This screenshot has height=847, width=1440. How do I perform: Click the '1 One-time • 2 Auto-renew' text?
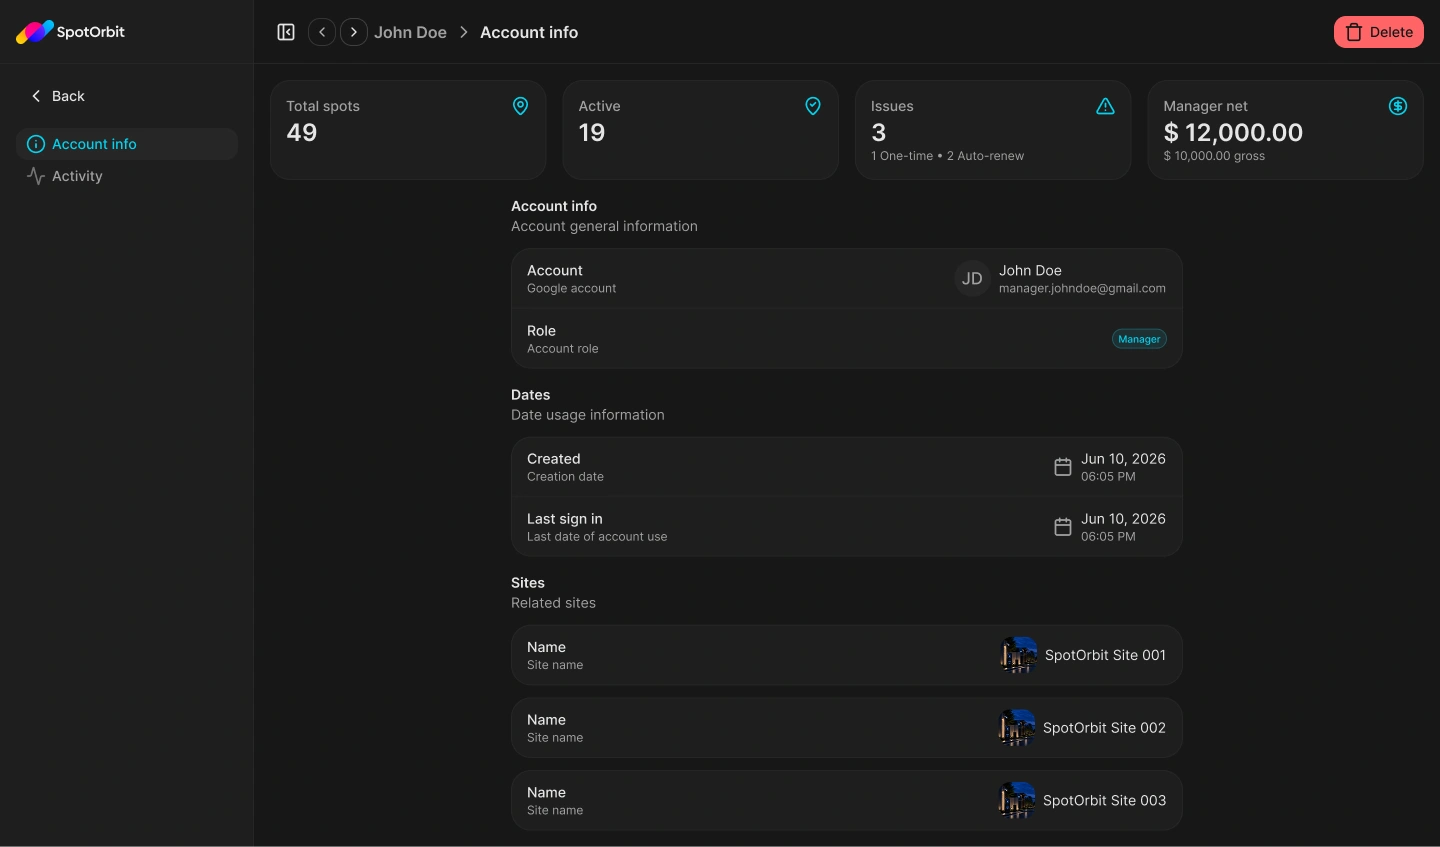tap(947, 156)
